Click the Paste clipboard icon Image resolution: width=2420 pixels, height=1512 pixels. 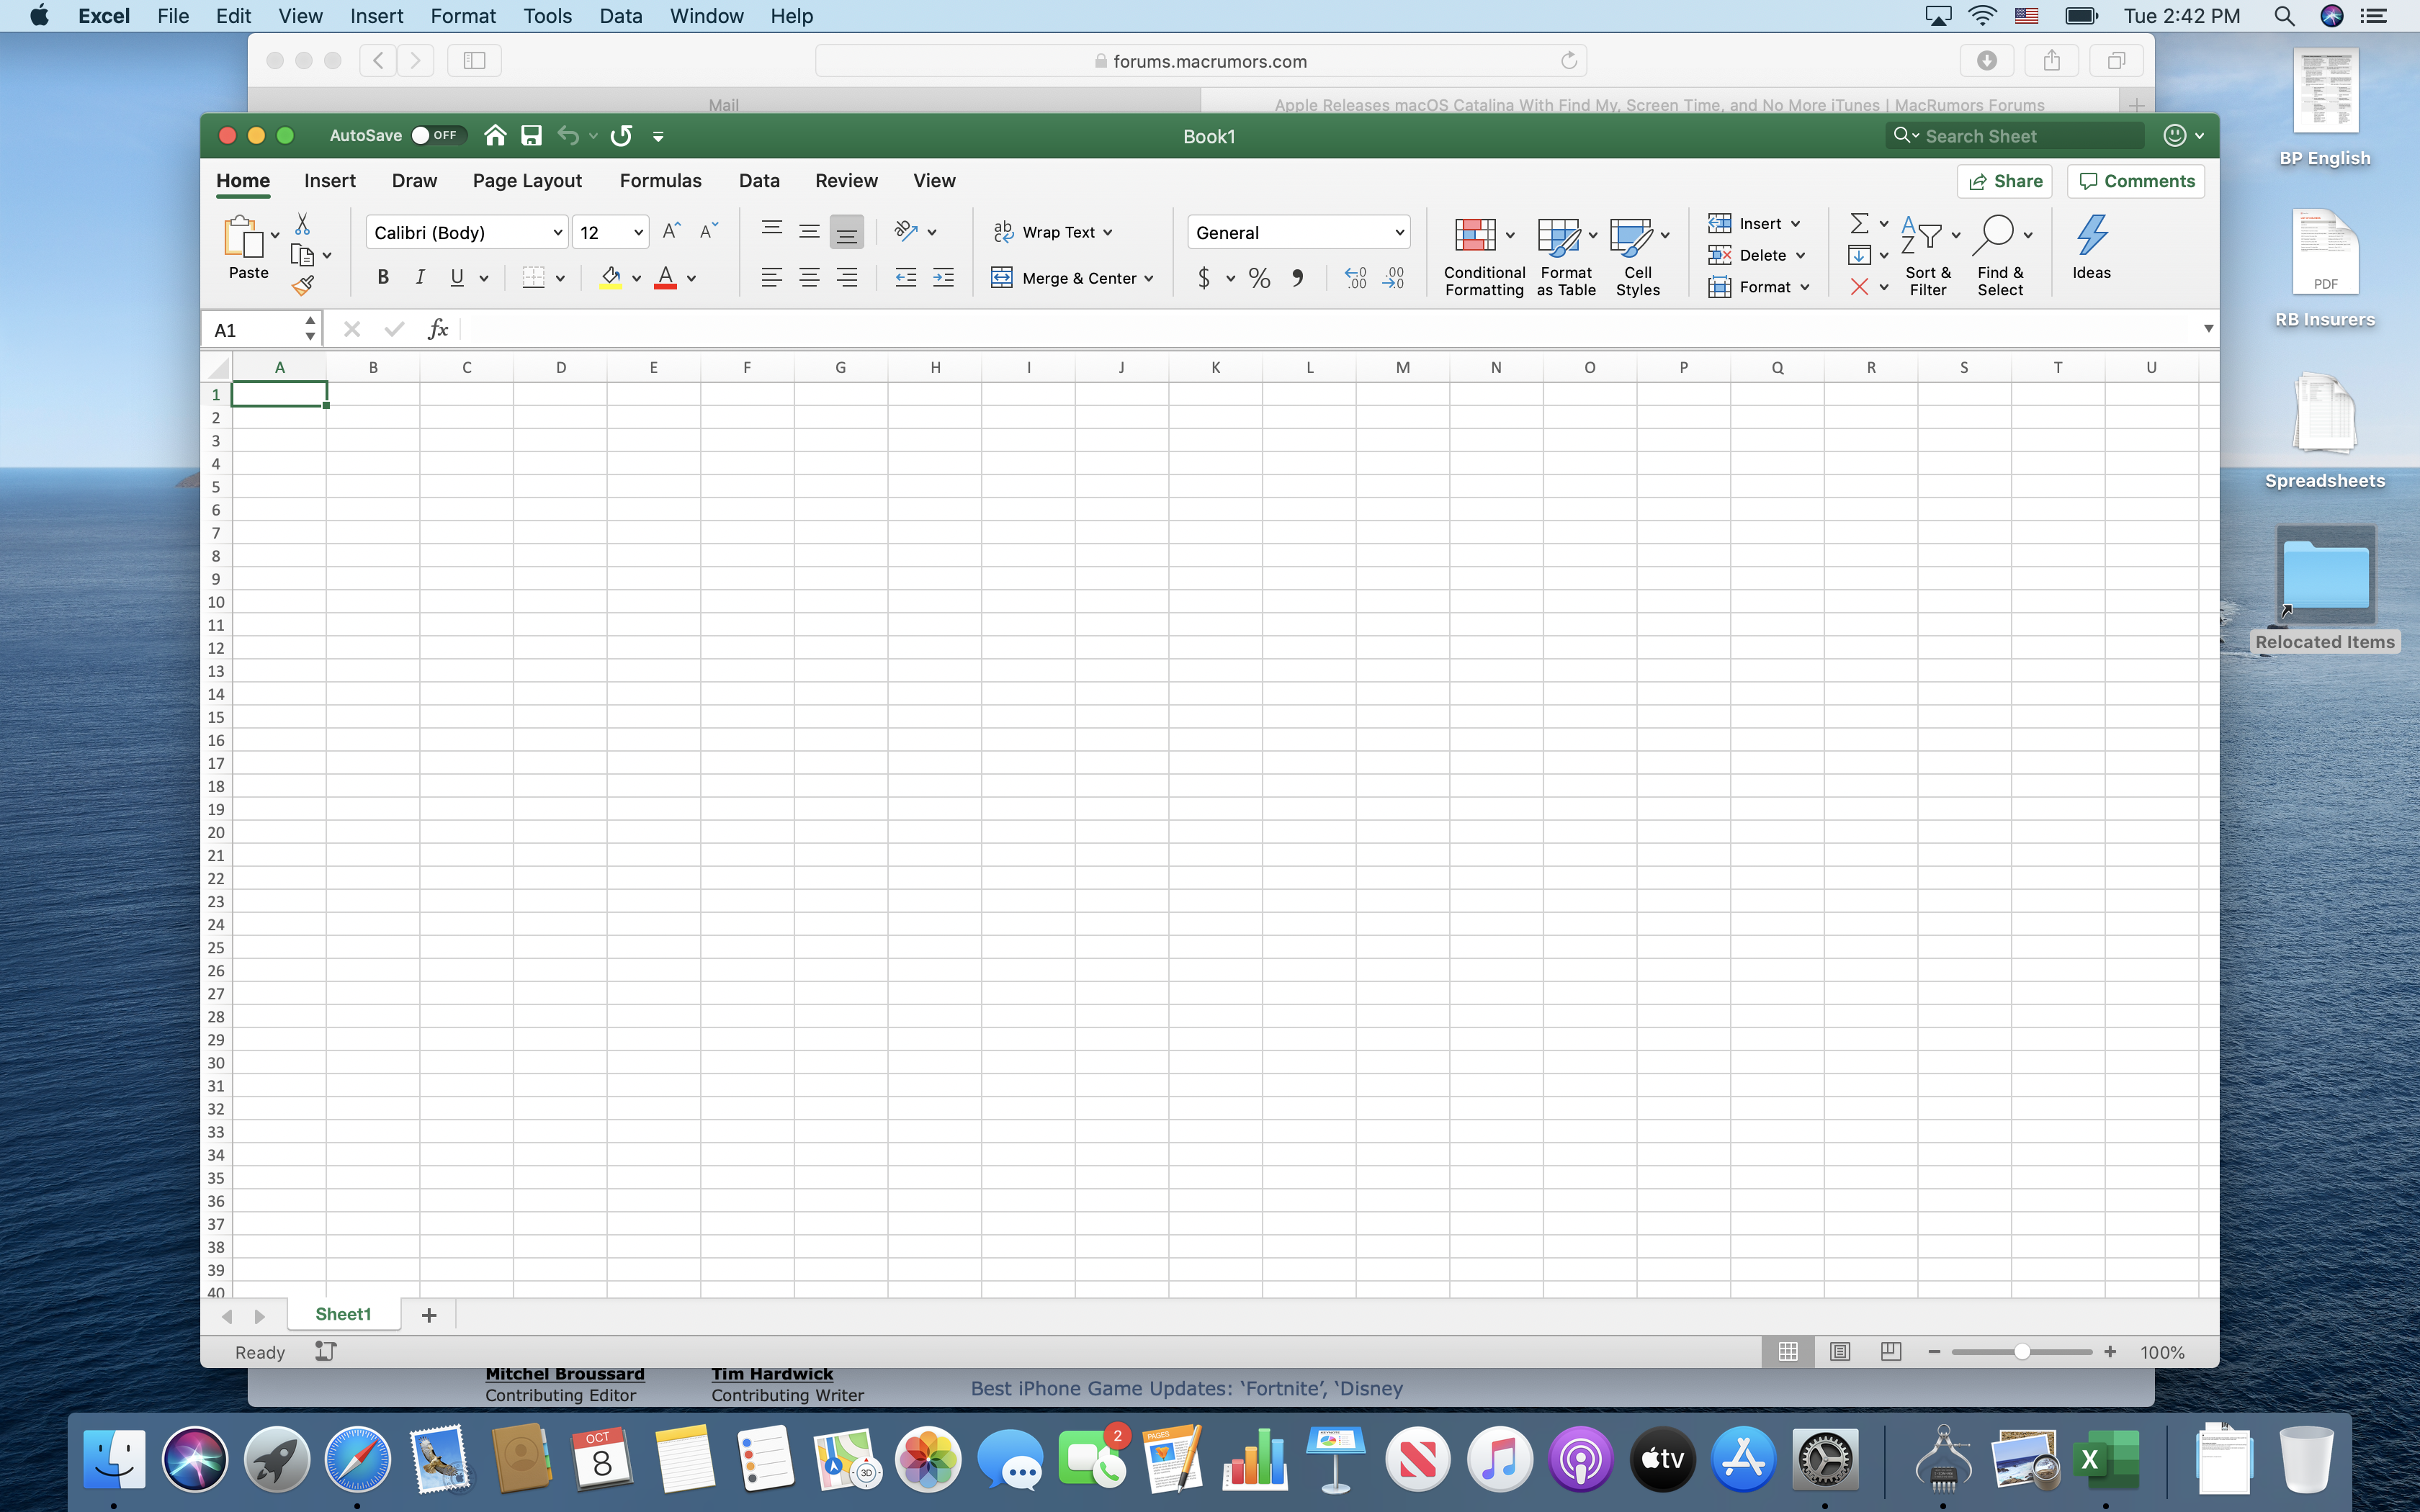click(x=243, y=238)
